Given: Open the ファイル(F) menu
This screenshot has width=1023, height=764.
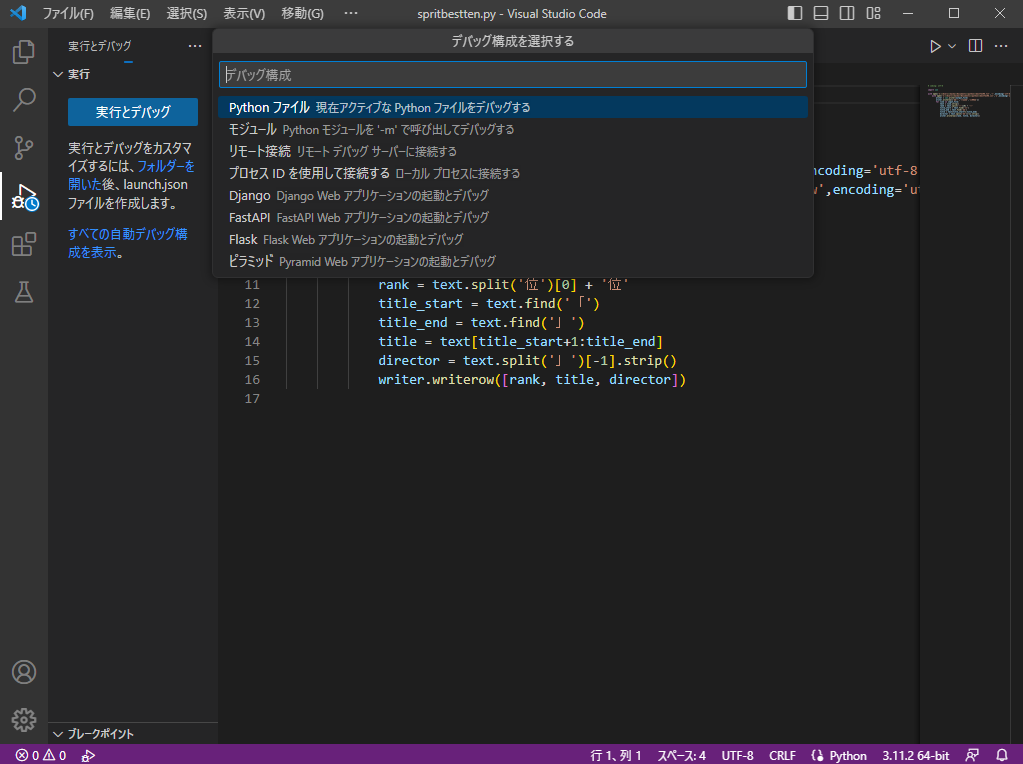Looking at the screenshot, I should pyautogui.click(x=68, y=13).
